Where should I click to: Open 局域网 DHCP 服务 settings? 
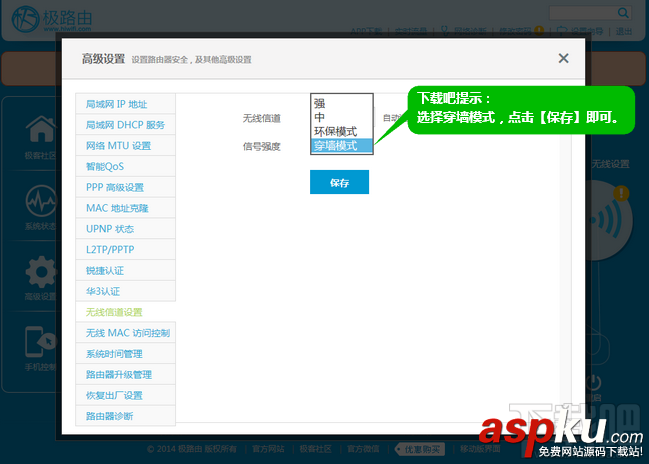click(x=125, y=125)
